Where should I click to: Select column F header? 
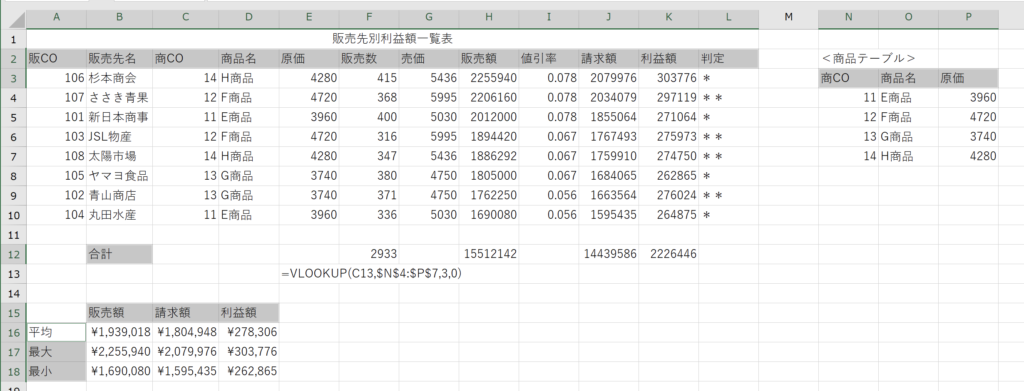click(369, 18)
